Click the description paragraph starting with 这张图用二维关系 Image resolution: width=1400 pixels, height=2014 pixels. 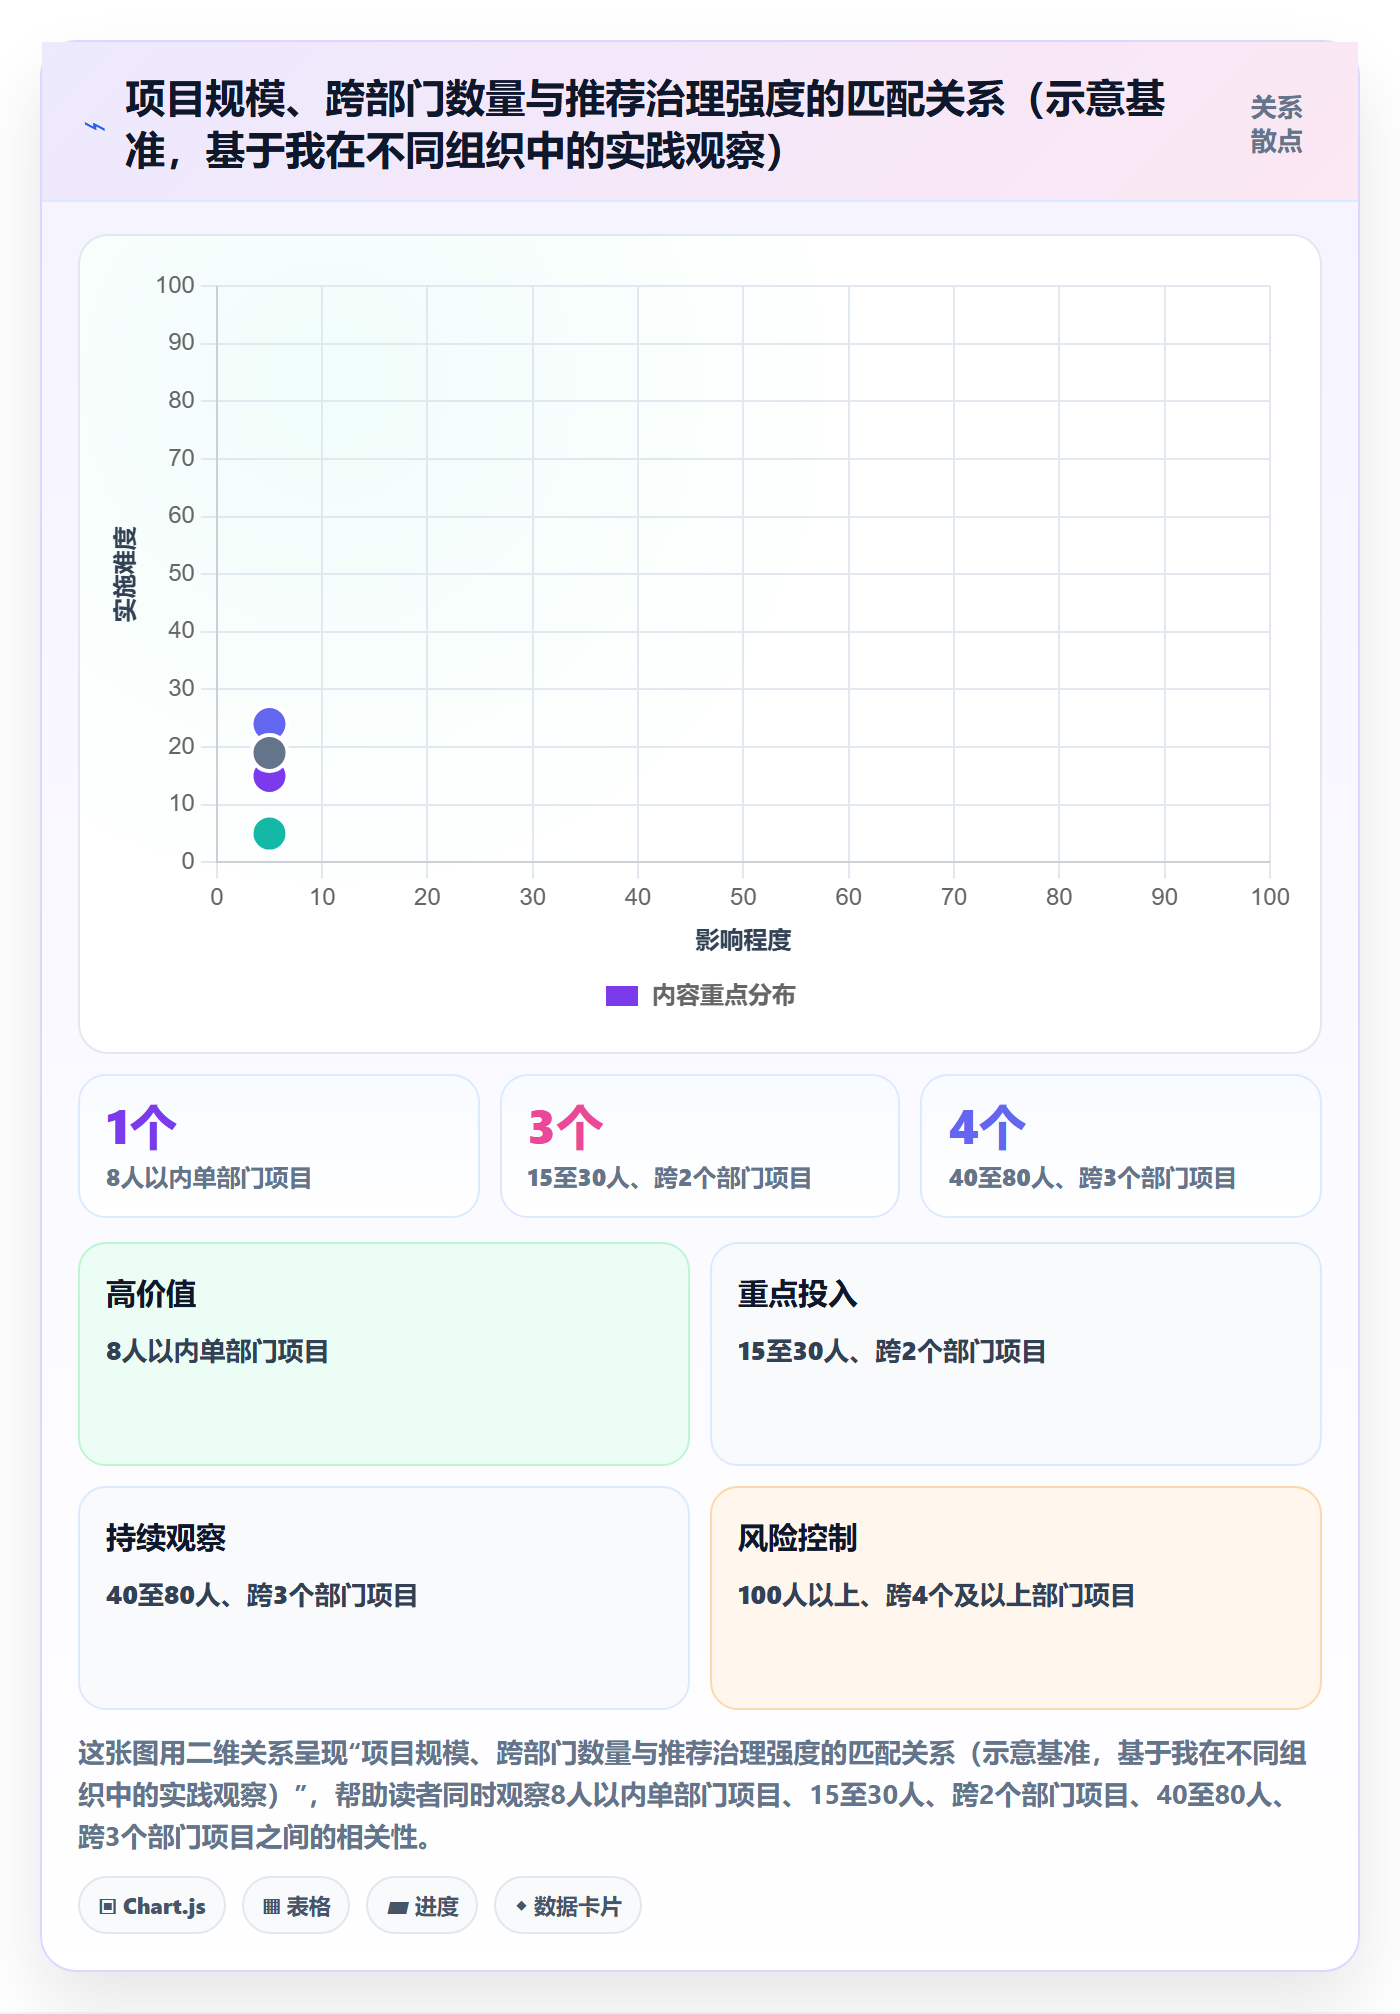692,1795
